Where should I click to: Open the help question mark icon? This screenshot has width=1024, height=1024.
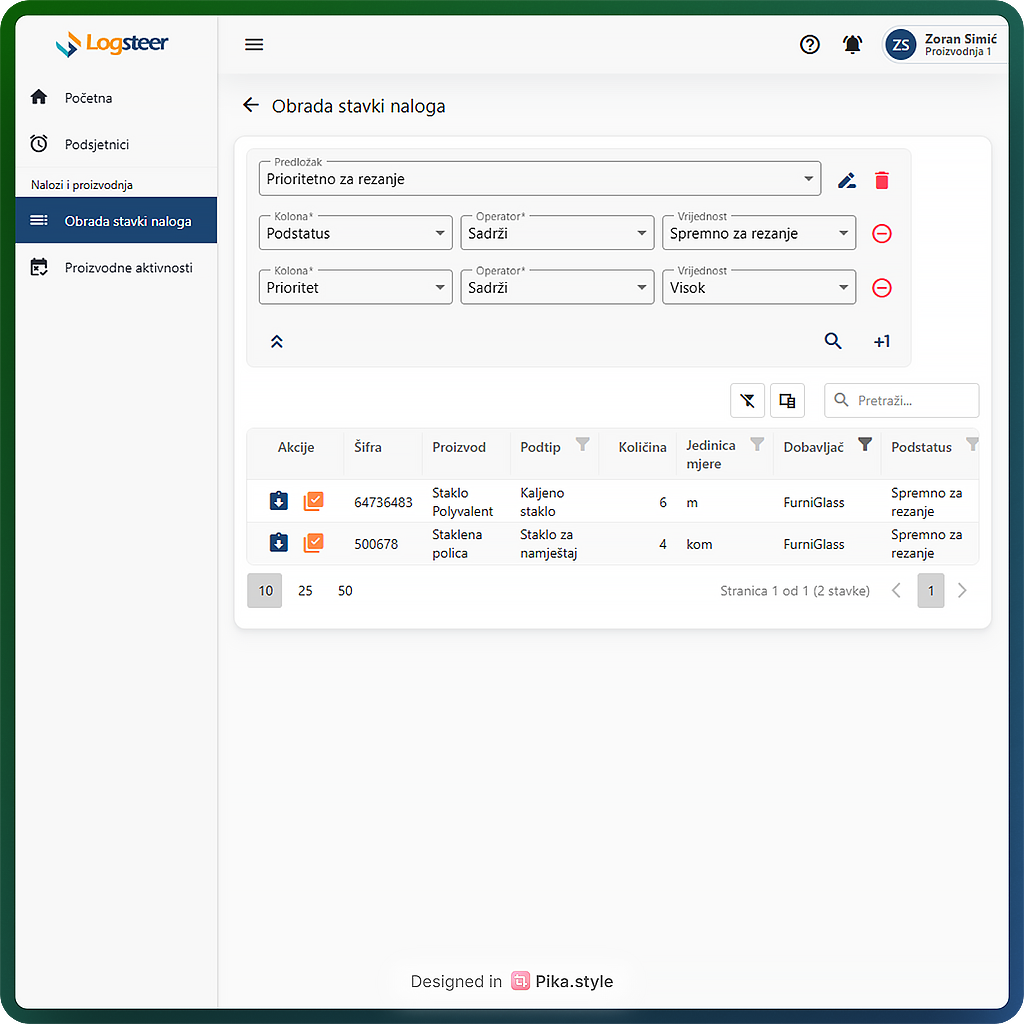[x=810, y=44]
